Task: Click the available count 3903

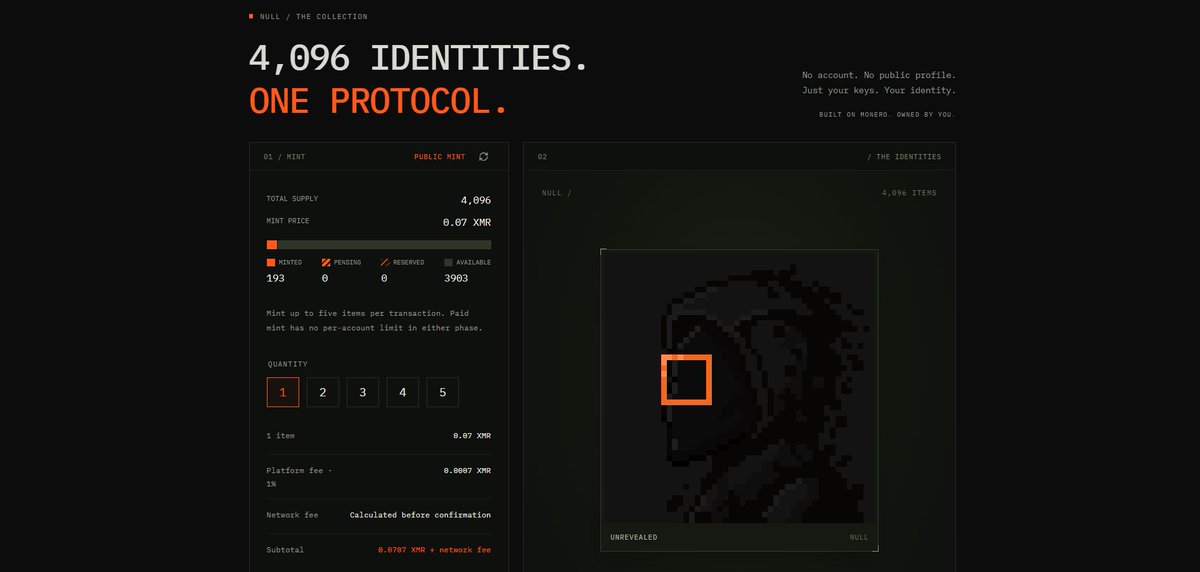Action: [x=456, y=278]
